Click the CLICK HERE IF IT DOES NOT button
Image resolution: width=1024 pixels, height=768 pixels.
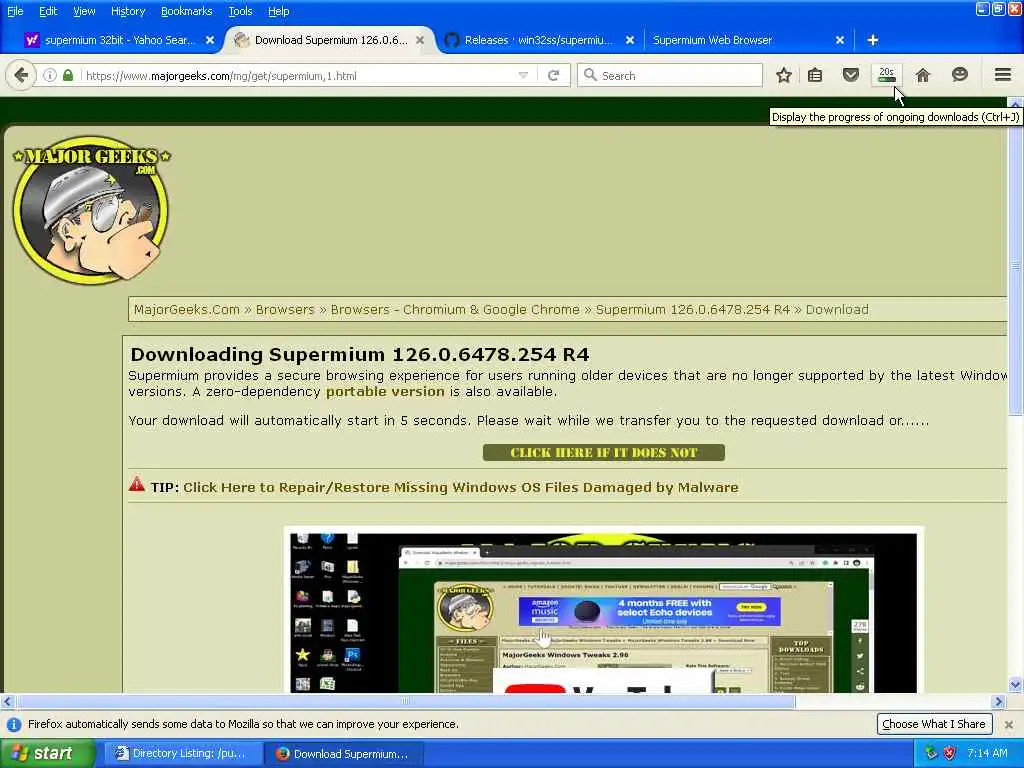(x=603, y=453)
